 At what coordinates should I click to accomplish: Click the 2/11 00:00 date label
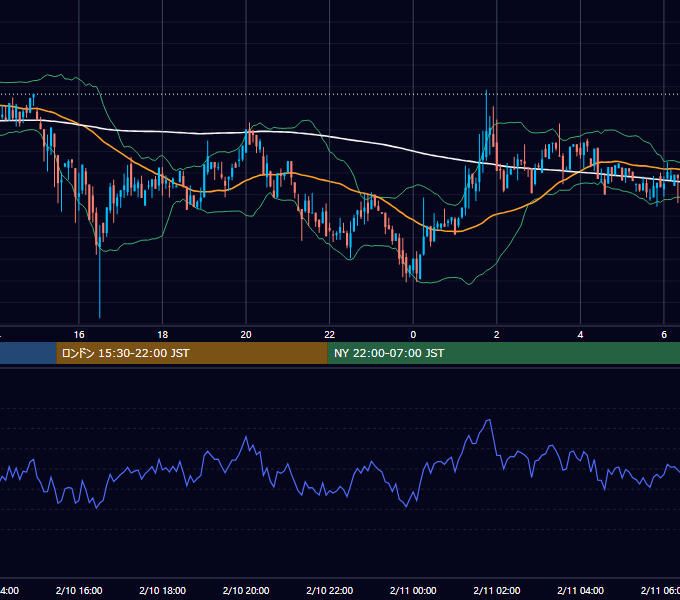[413, 590]
